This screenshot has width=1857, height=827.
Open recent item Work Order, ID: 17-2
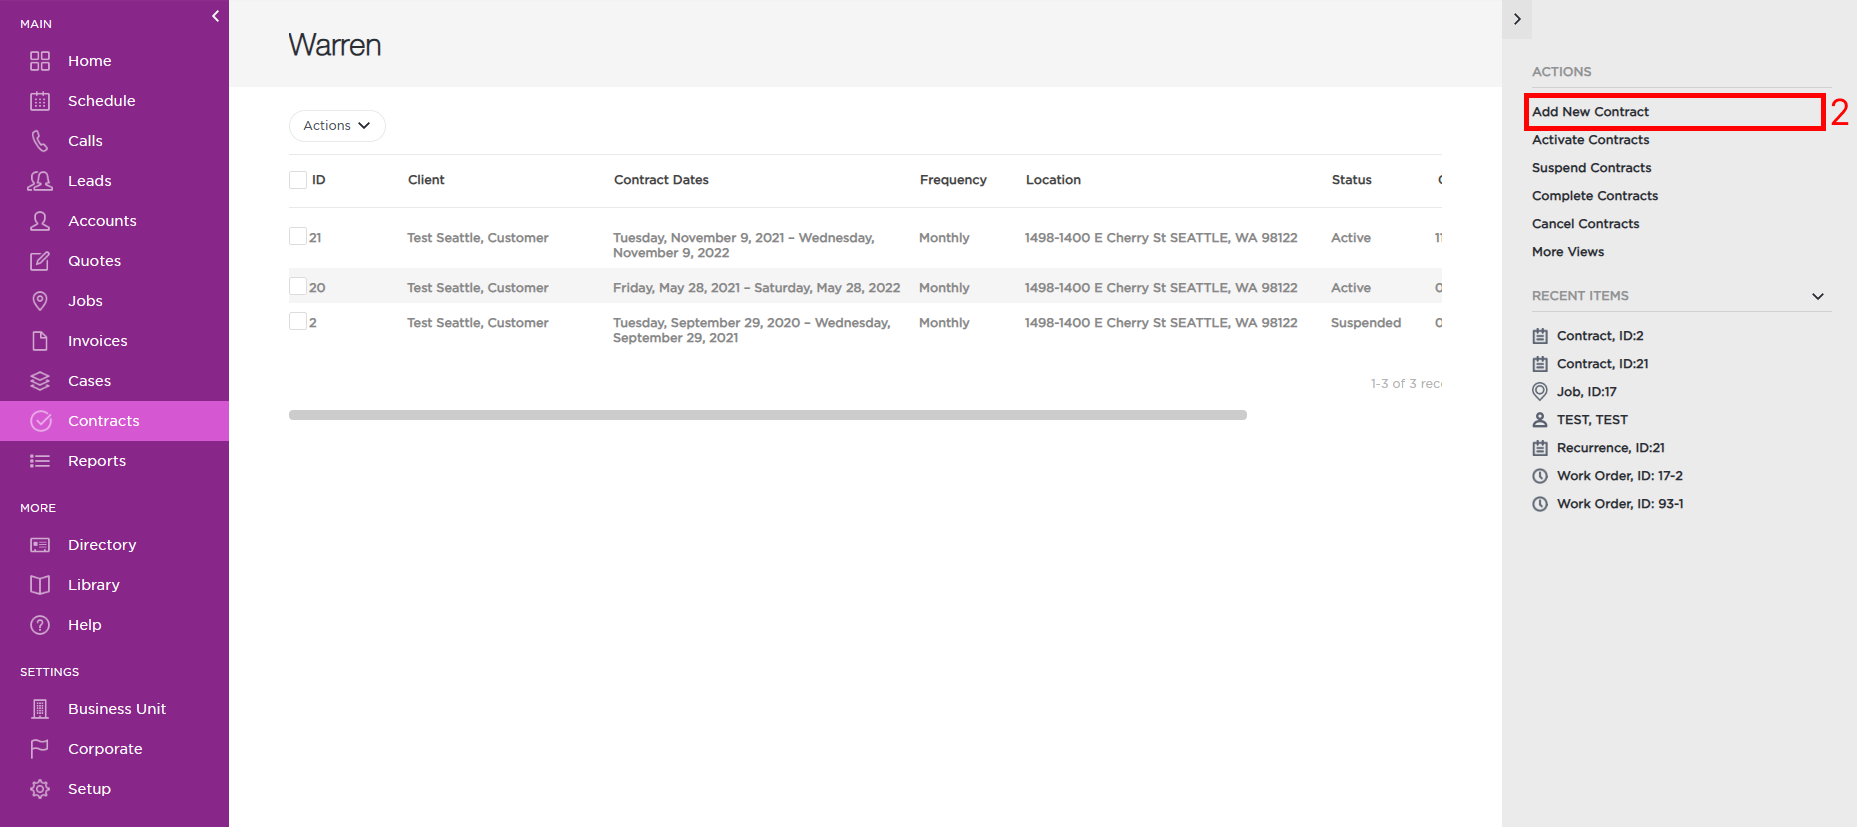(x=1619, y=476)
